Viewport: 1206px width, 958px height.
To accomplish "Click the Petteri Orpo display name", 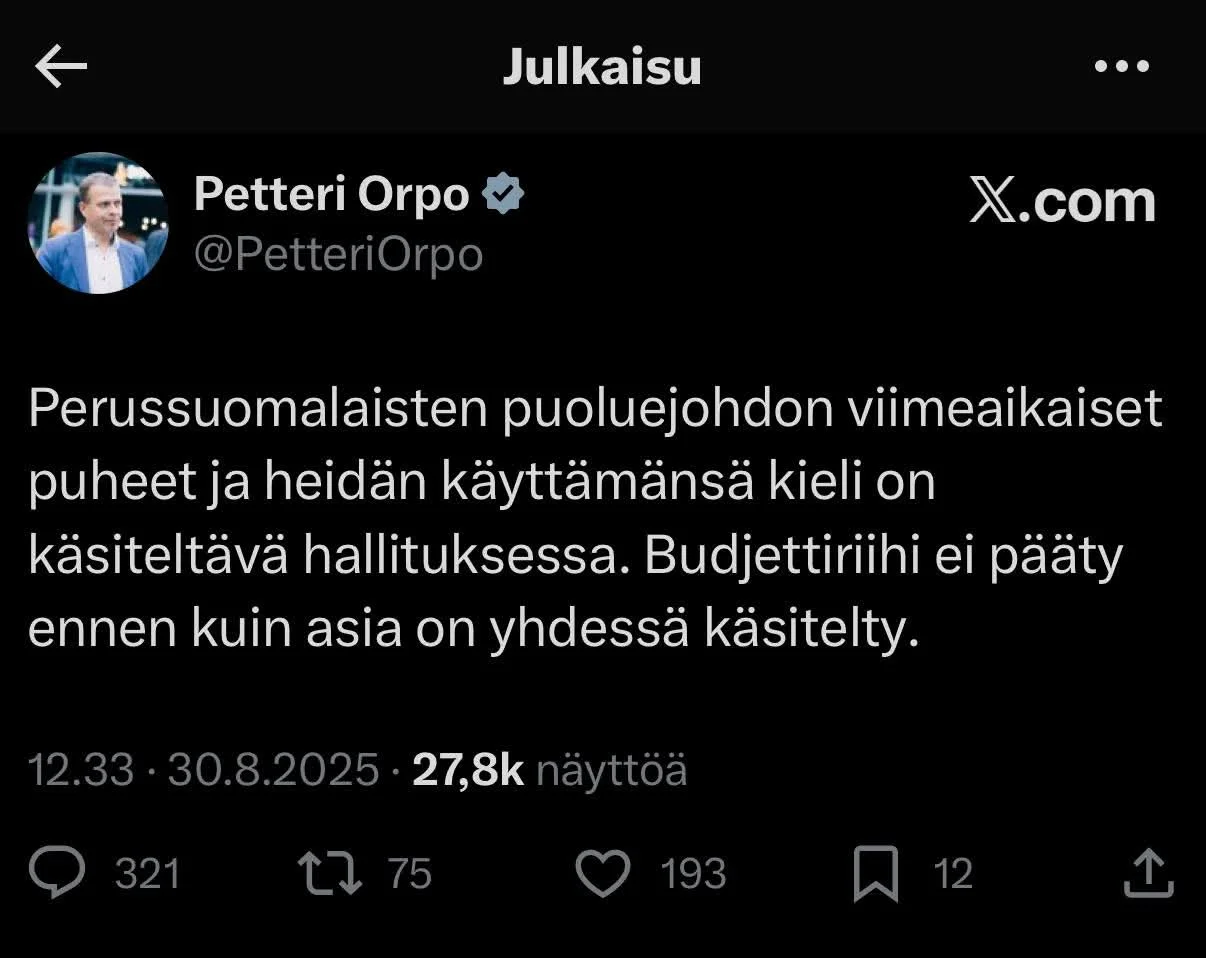I will pyautogui.click(x=331, y=193).
